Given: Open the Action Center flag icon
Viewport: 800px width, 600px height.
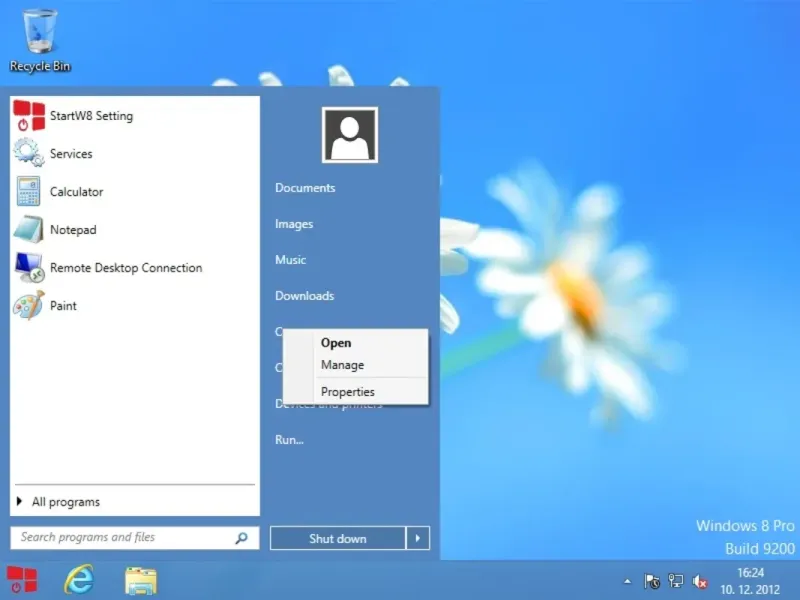Looking at the screenshot, I should coord(652,581).
